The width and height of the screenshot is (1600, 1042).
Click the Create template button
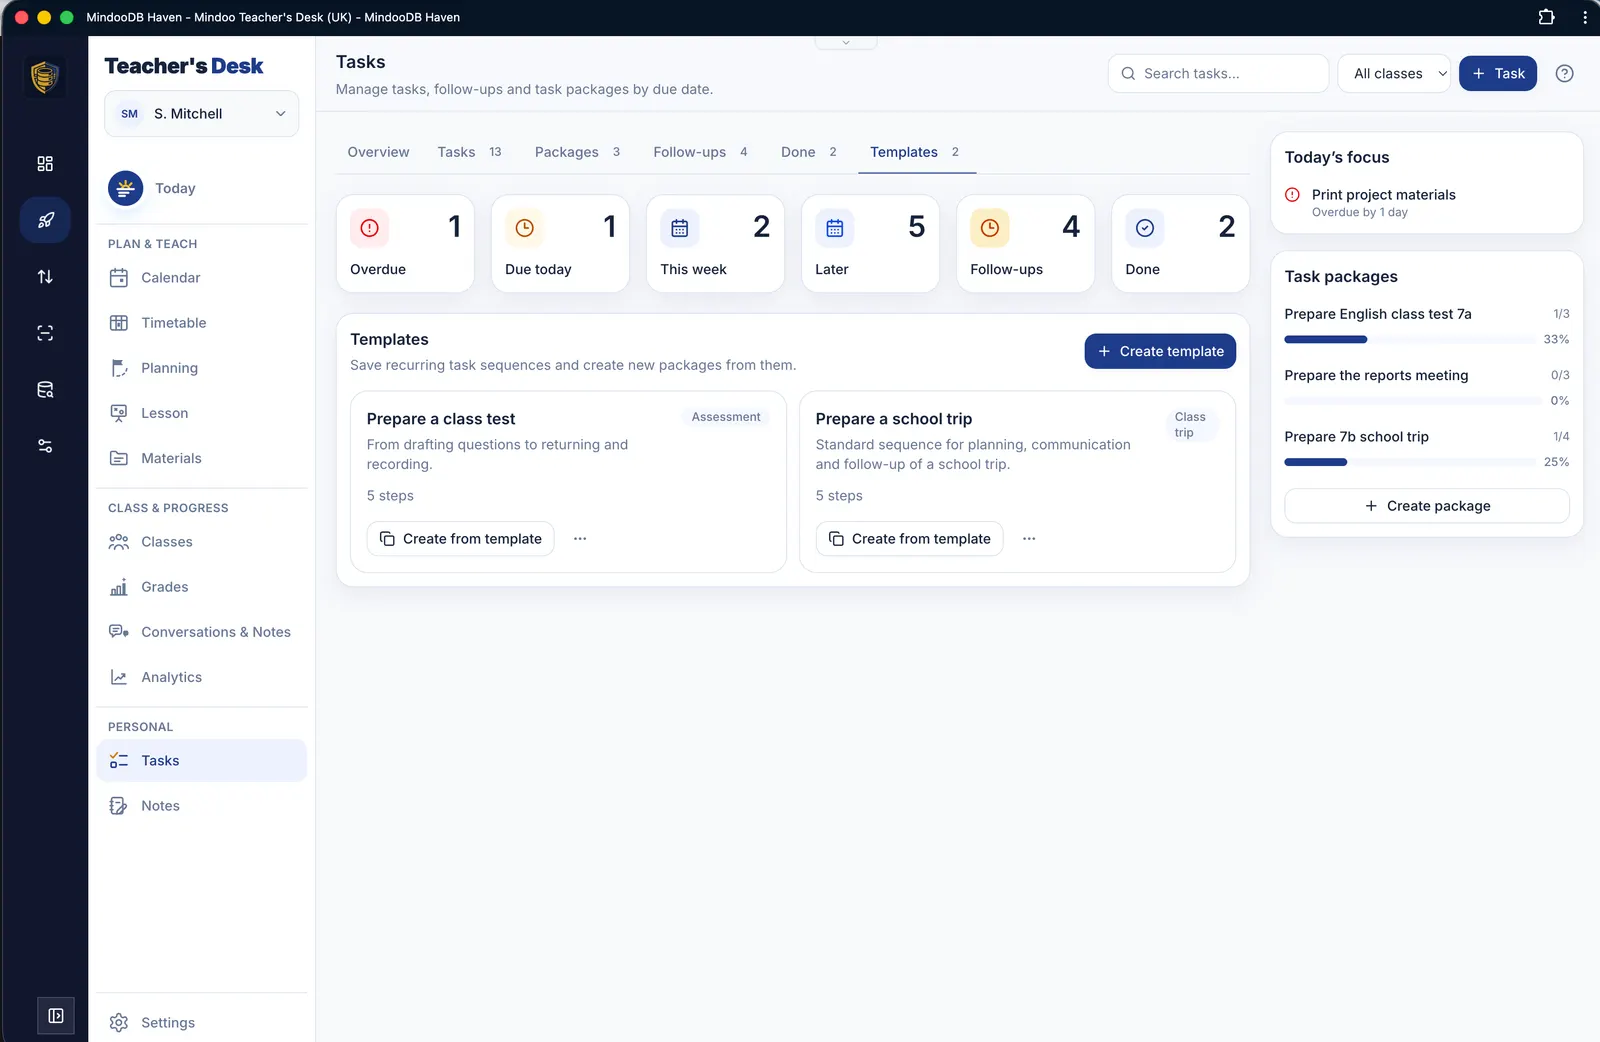tap(1160, 351)
